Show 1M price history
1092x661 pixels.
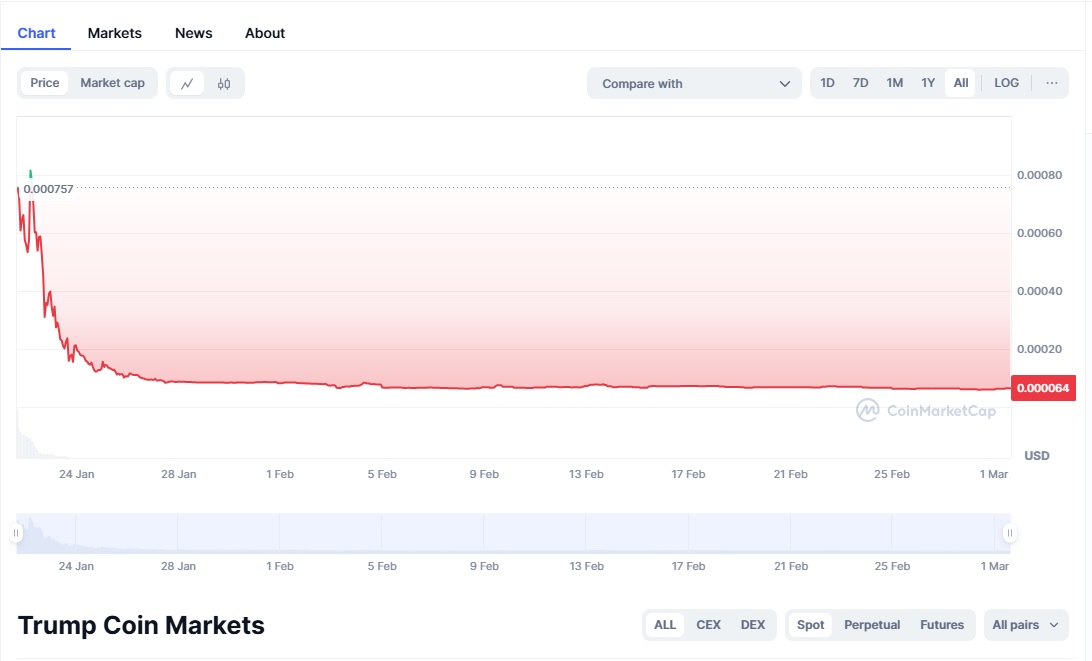pyautogui.click(x=894, y=83)
